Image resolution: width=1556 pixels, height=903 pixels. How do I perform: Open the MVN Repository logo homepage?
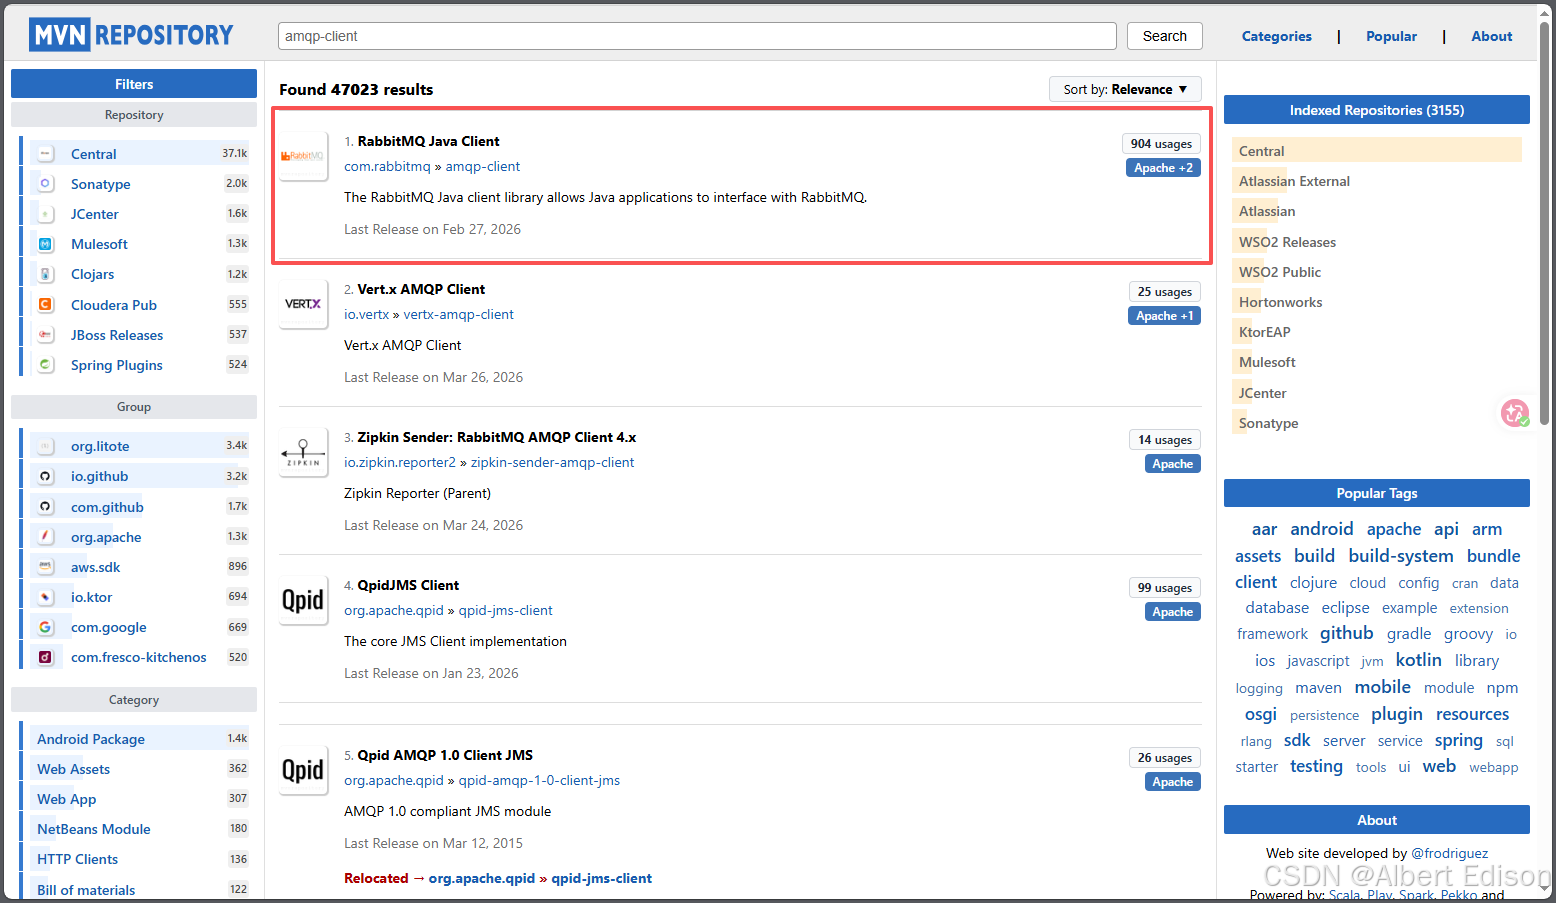pos(131,35)
